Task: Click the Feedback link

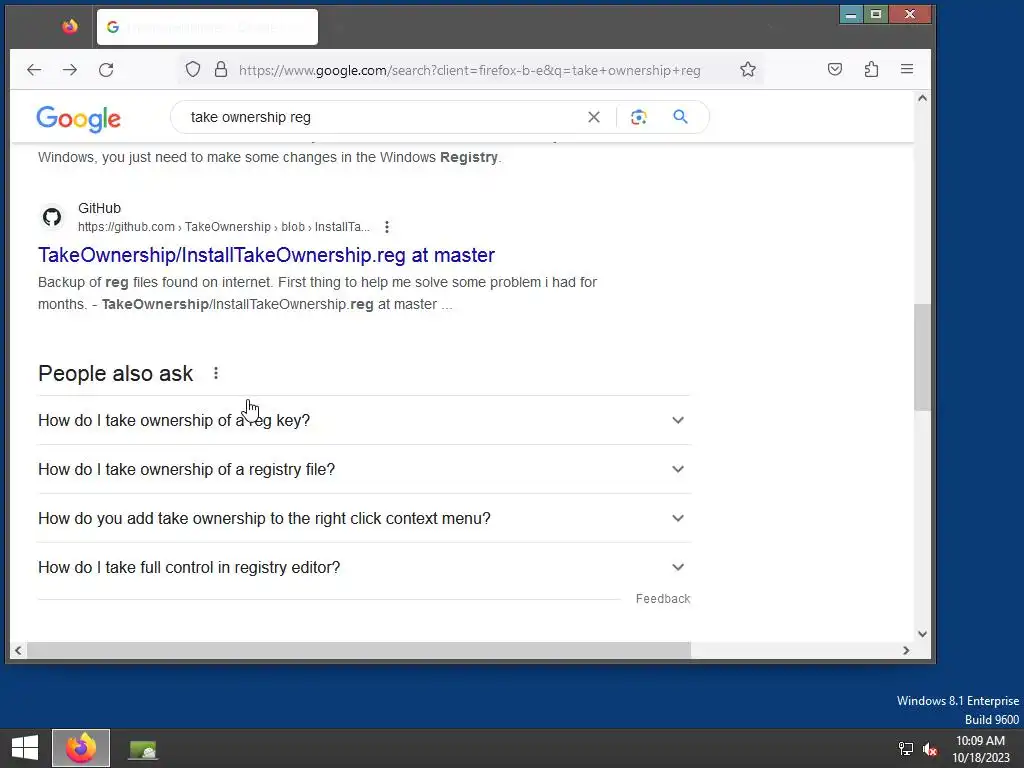Action: (x=663, y=598)
